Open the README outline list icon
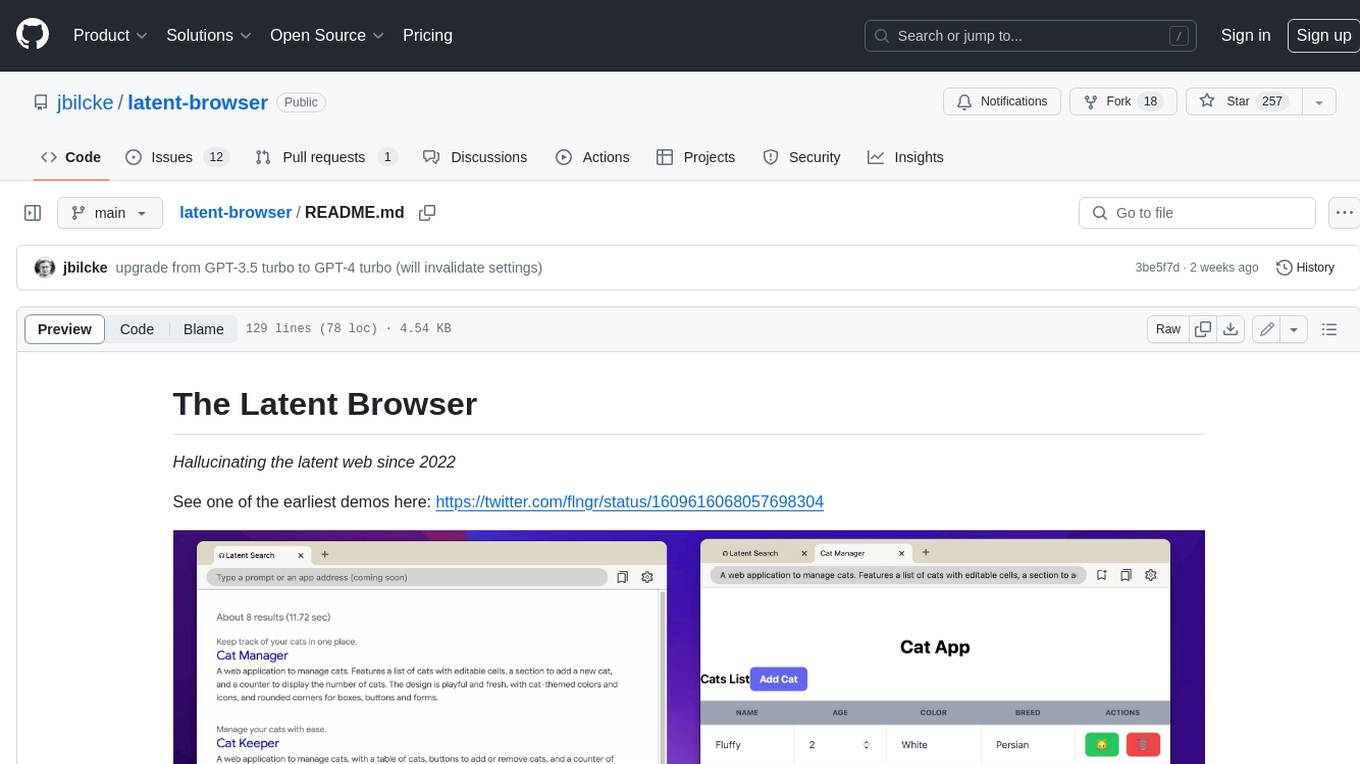The image size is (1360, 764). coord(1329,329)
